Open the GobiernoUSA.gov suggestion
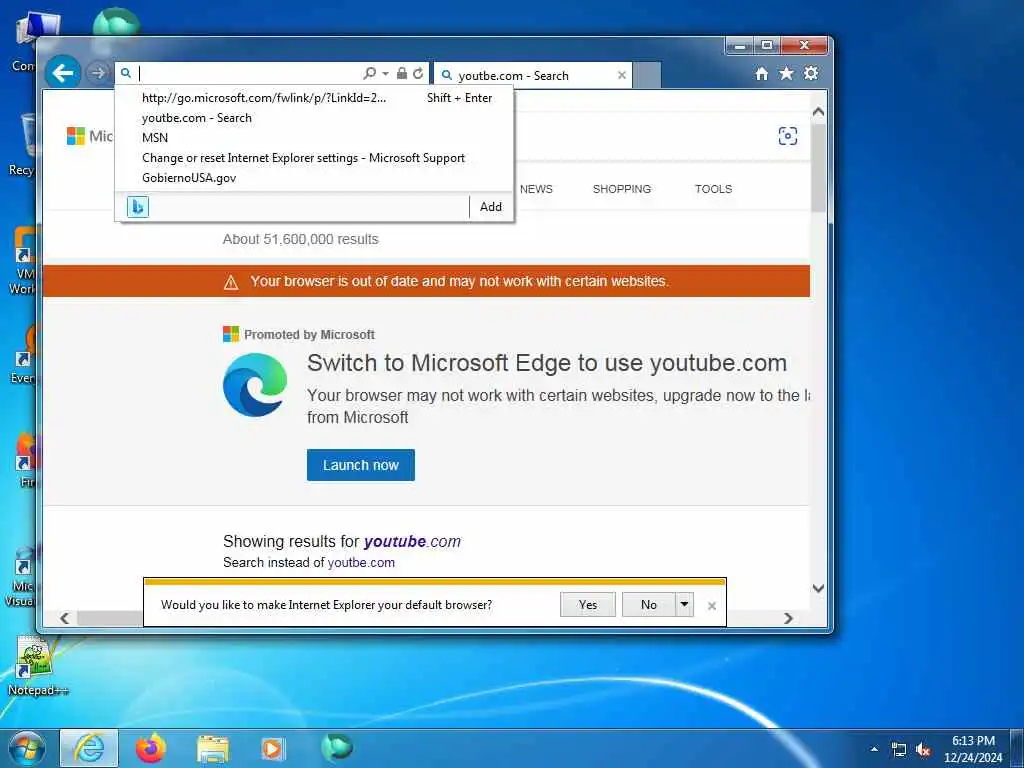Viewport: 1024px width, 768px height. (314, 178)
